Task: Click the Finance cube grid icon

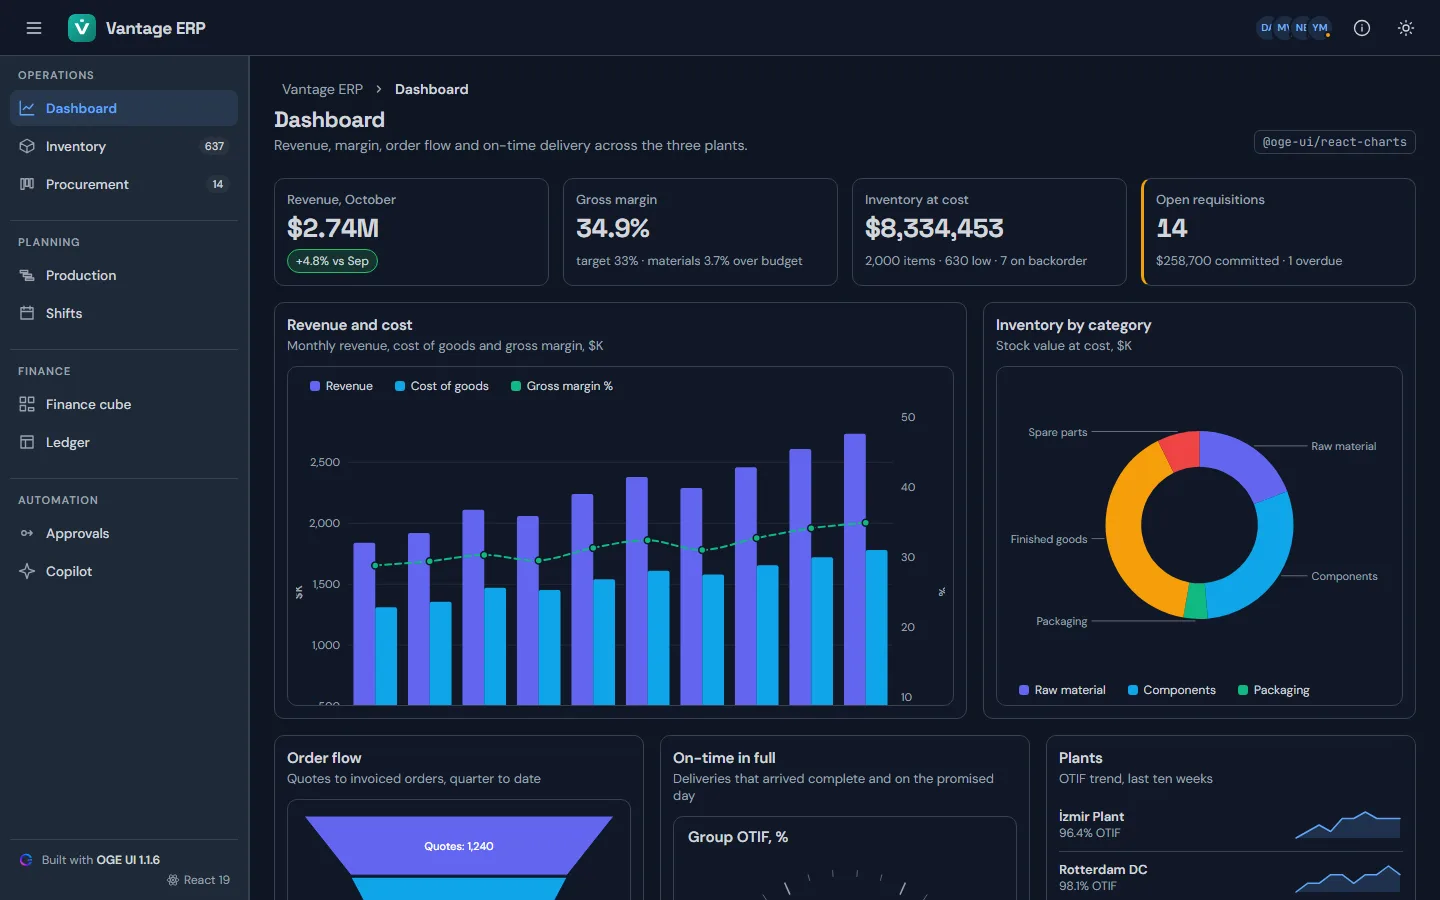Action: point(27,404)
